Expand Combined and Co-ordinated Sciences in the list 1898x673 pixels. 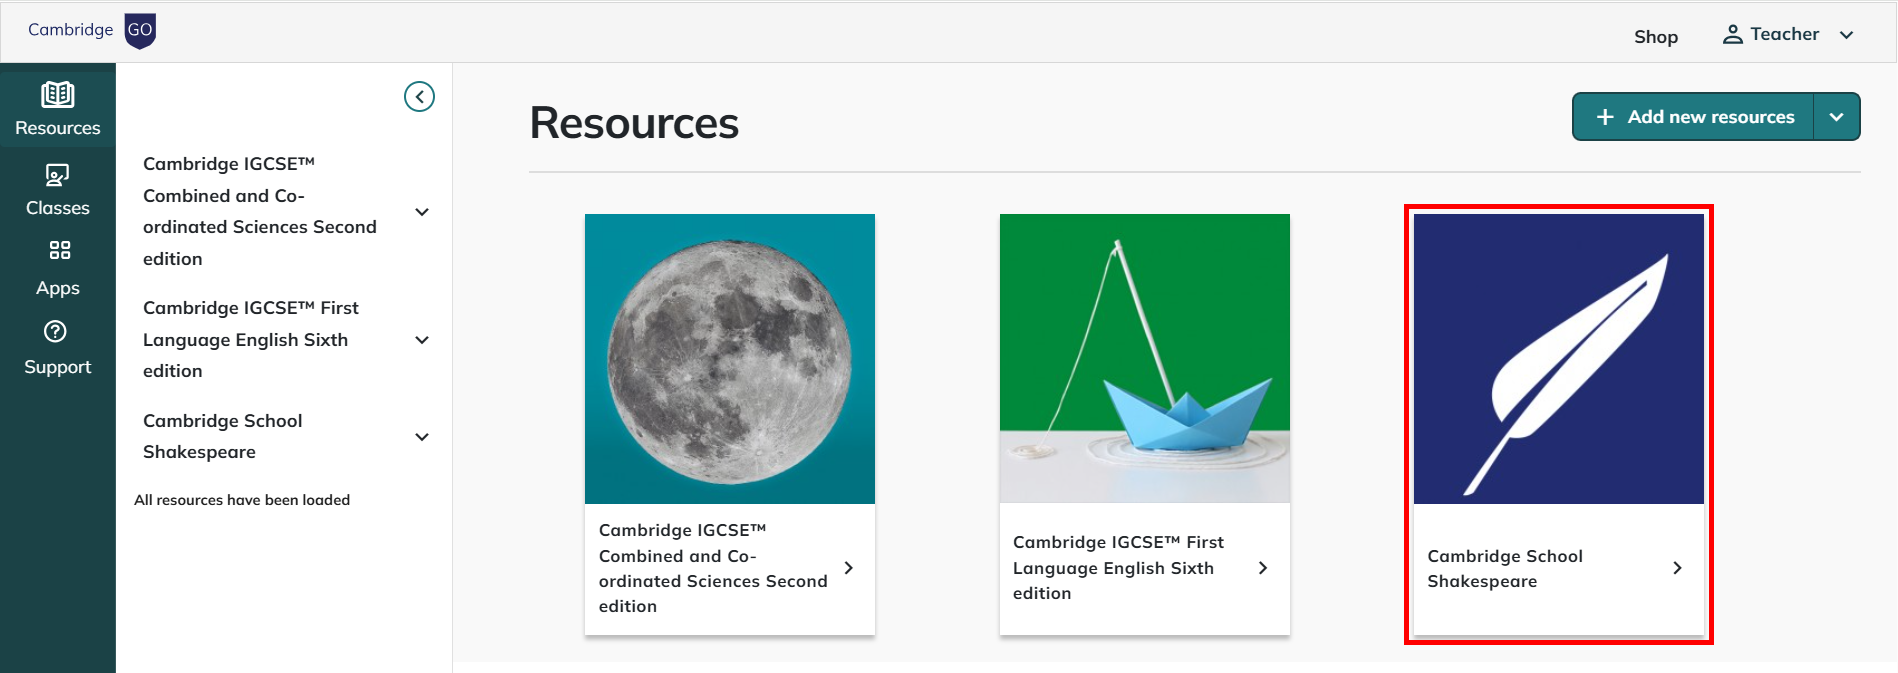coord(422,212)
